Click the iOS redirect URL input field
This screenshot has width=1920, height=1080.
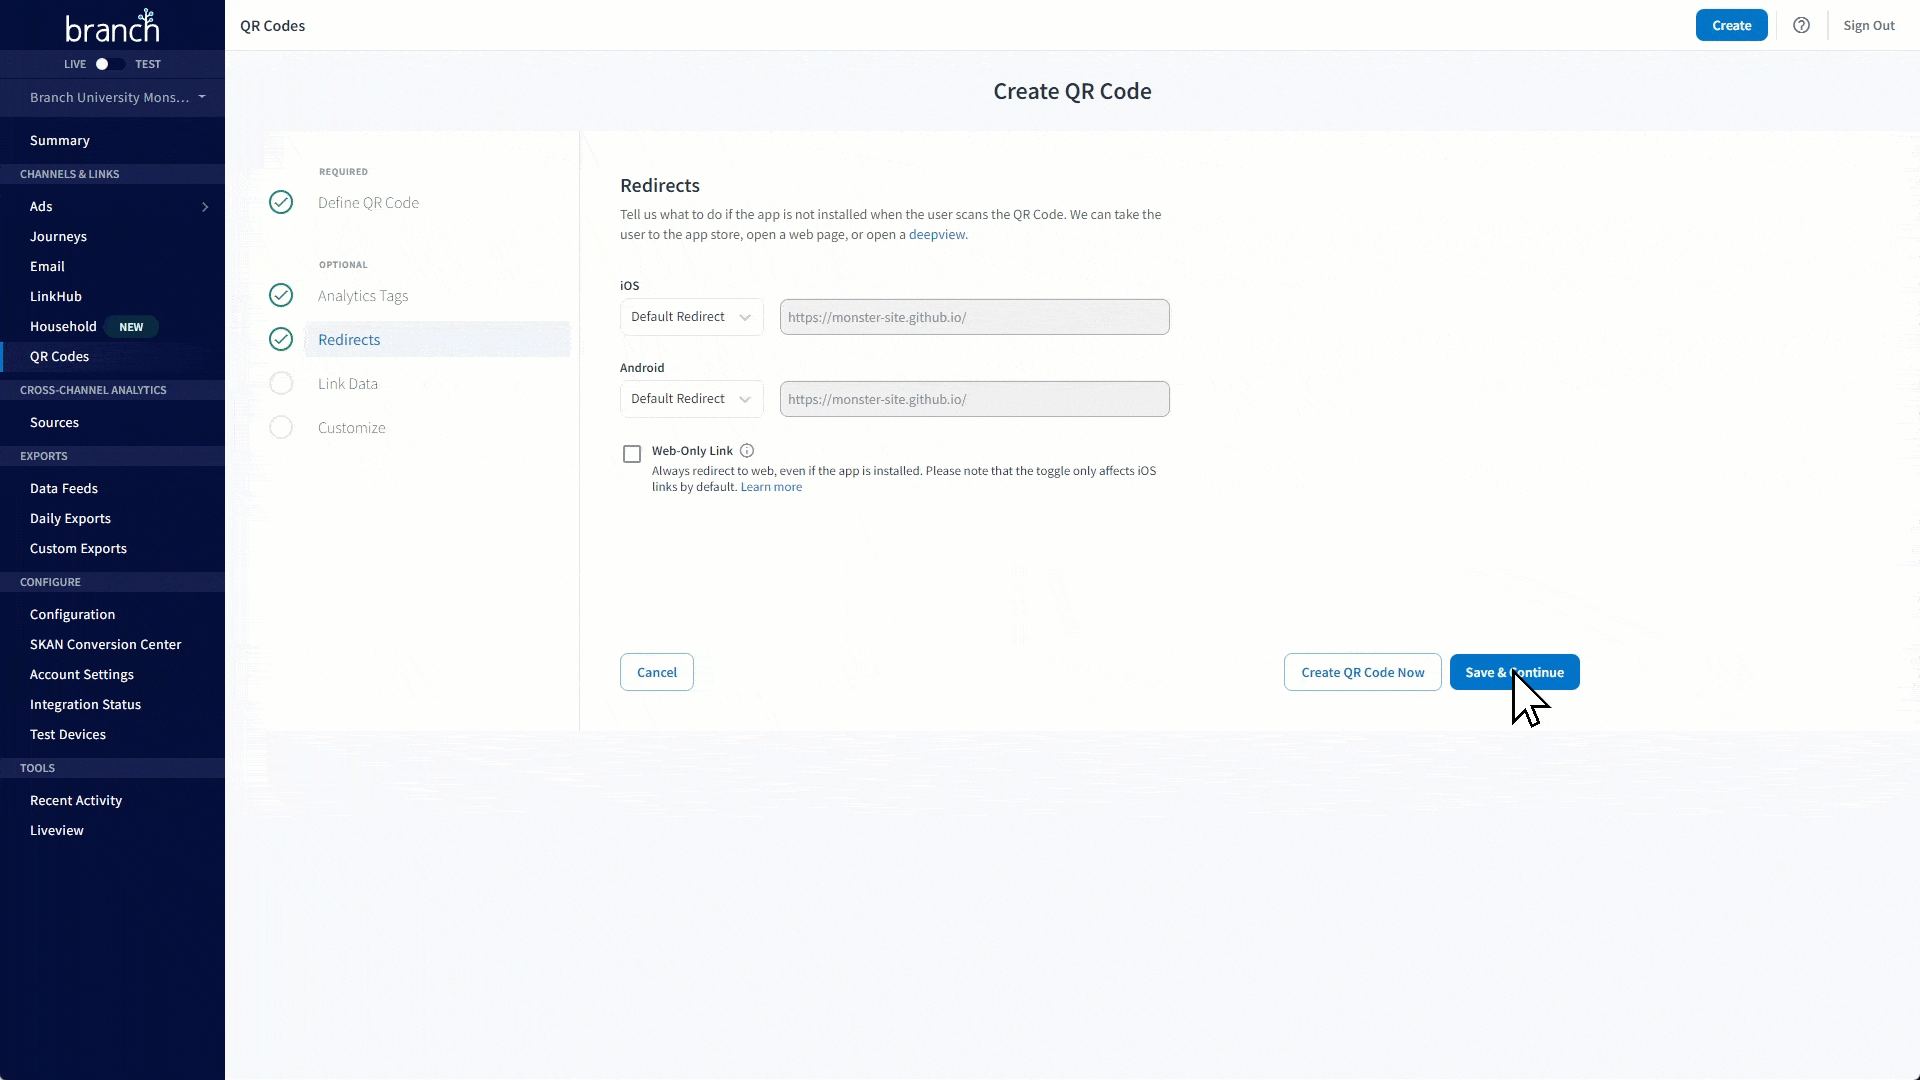click(973, 316)
